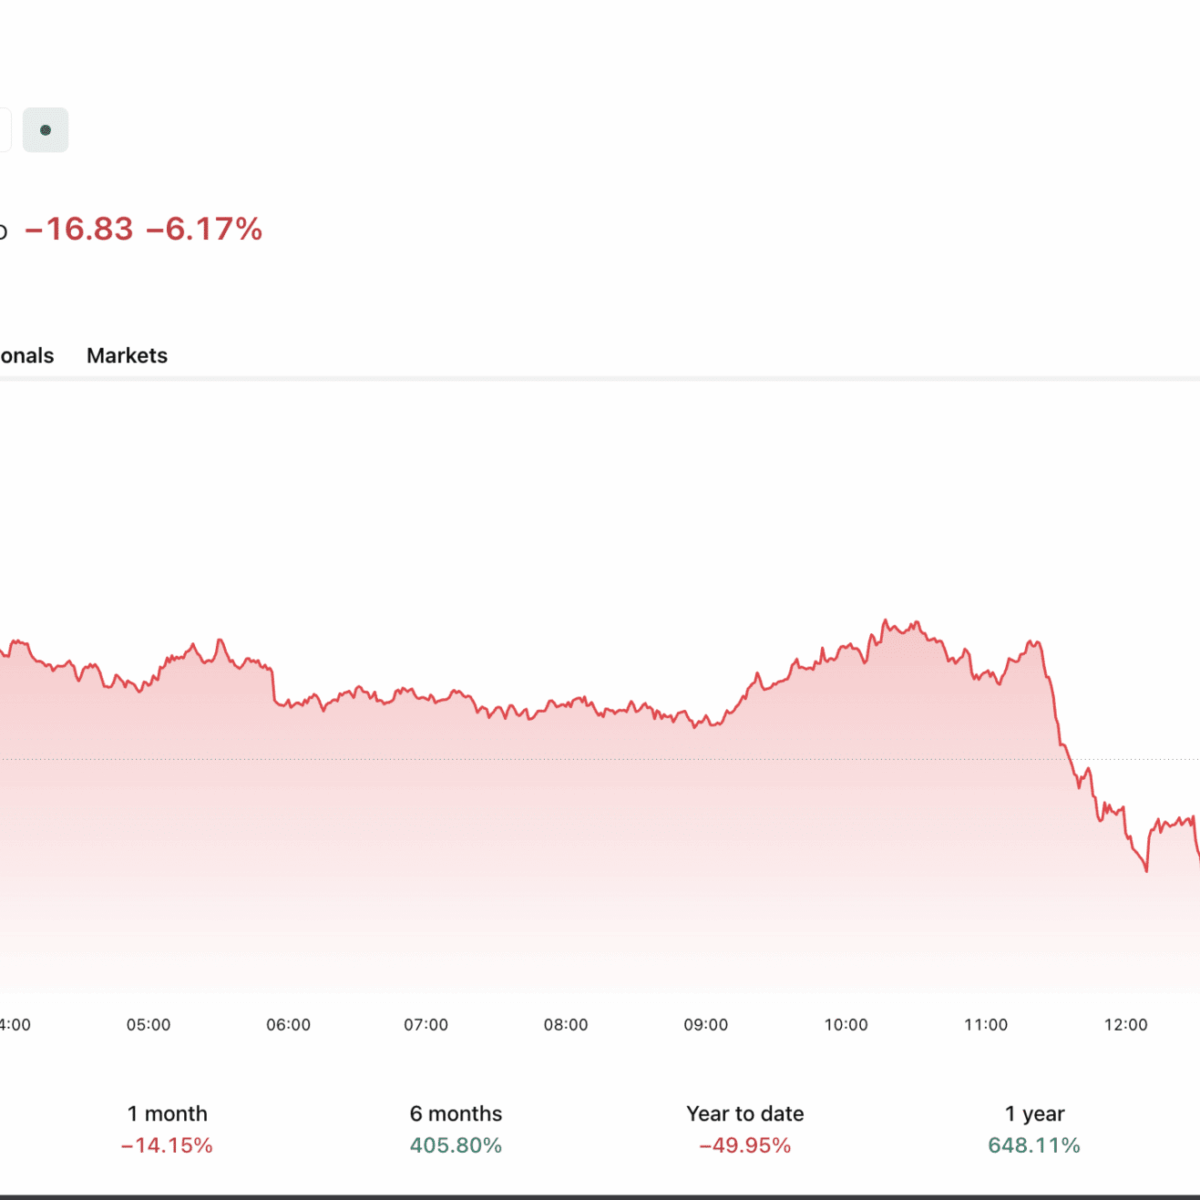Switch chart to the 1 year range
This screenshot has height=1200, width=1200.
[x=1034, y=1114]
